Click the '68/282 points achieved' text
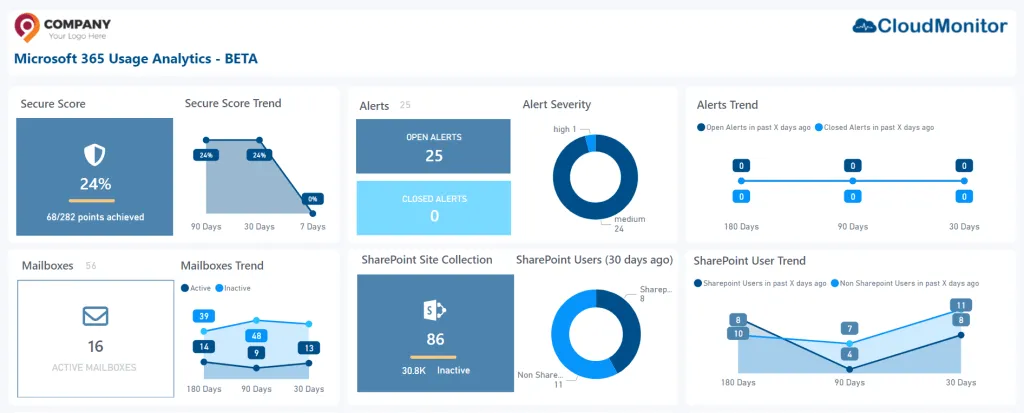Screen dimensions: 1024x413 (x=95, y=217)
